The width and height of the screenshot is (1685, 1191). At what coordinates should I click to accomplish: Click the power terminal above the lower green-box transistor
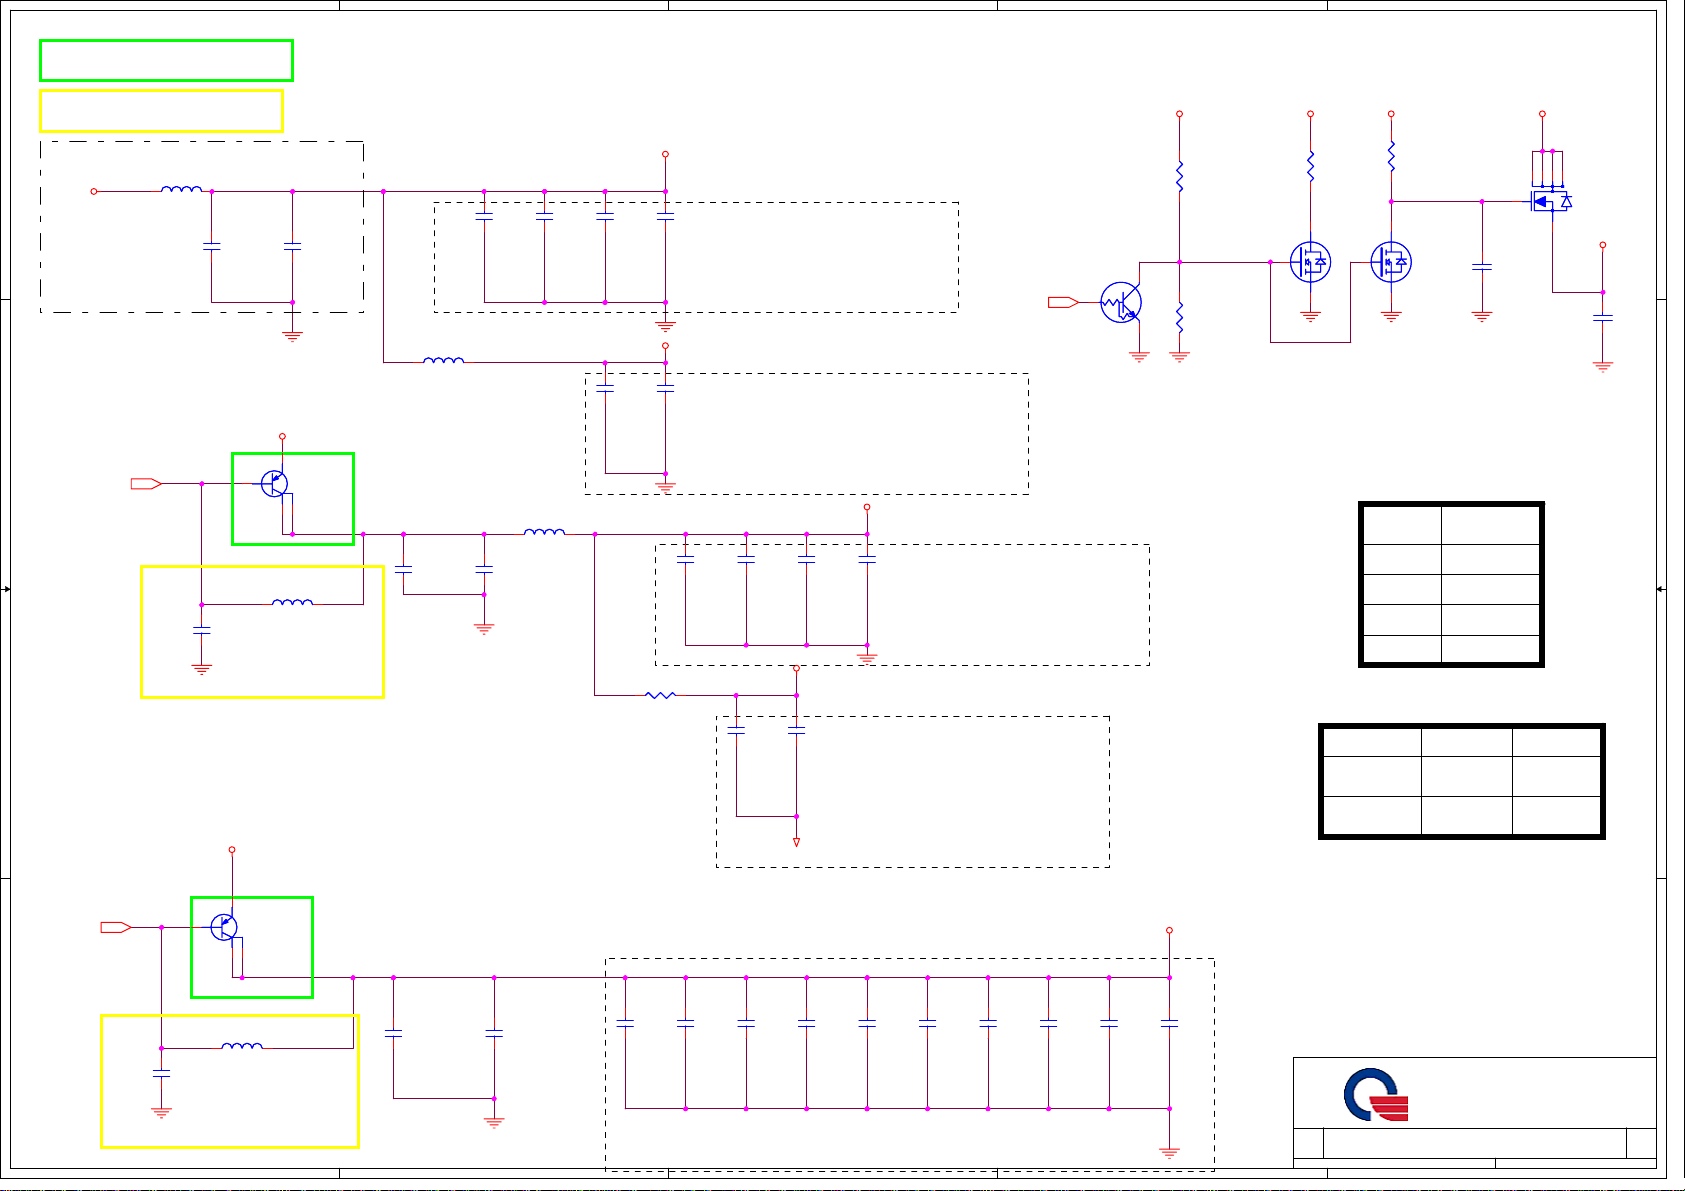232,849
